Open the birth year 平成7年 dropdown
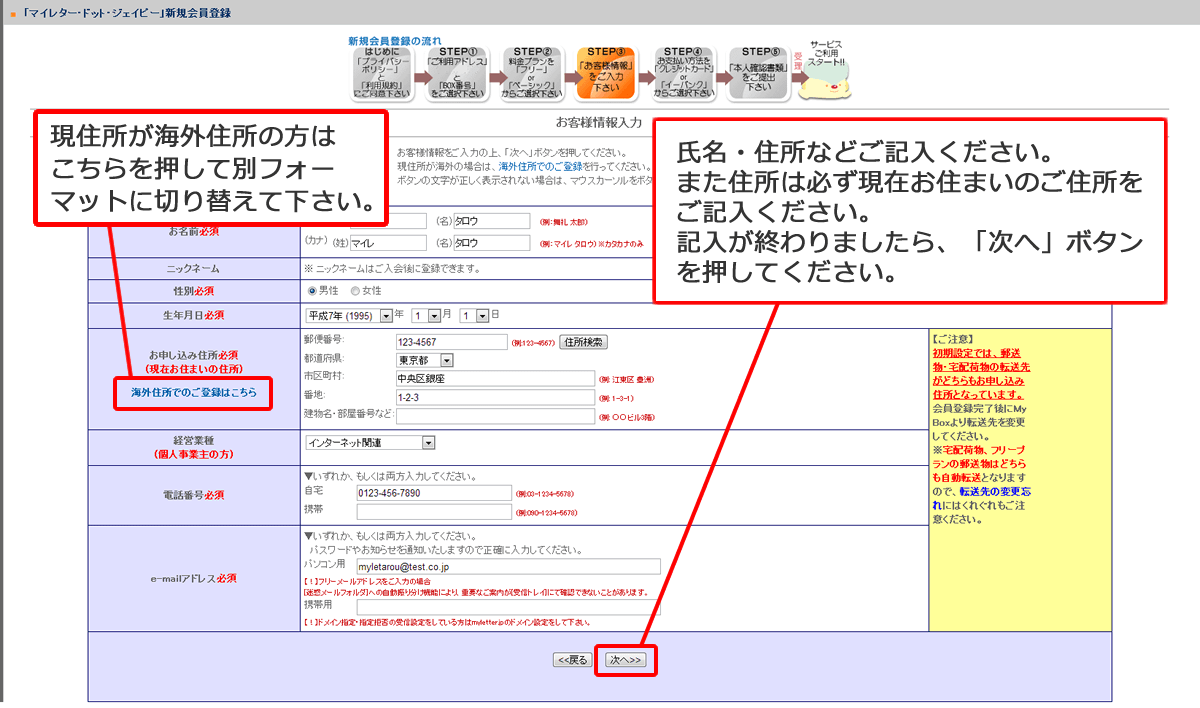 coord(348,315)
